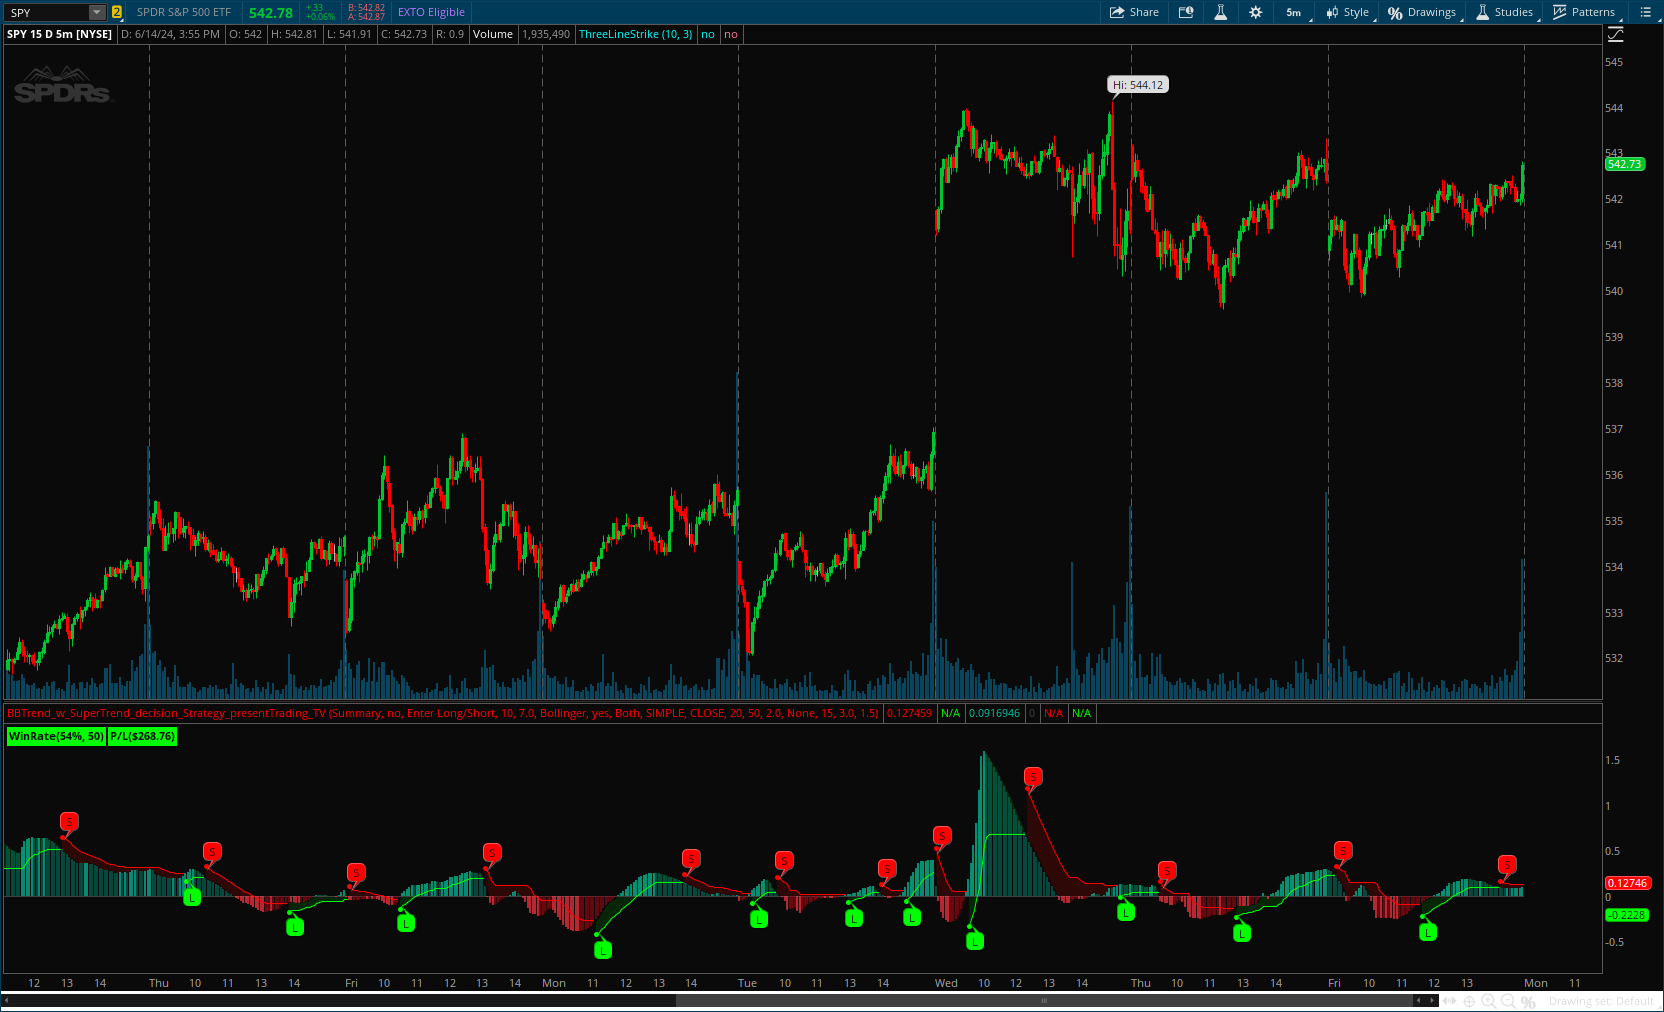Click the SPDR S&P 500 ETF name

184,12
